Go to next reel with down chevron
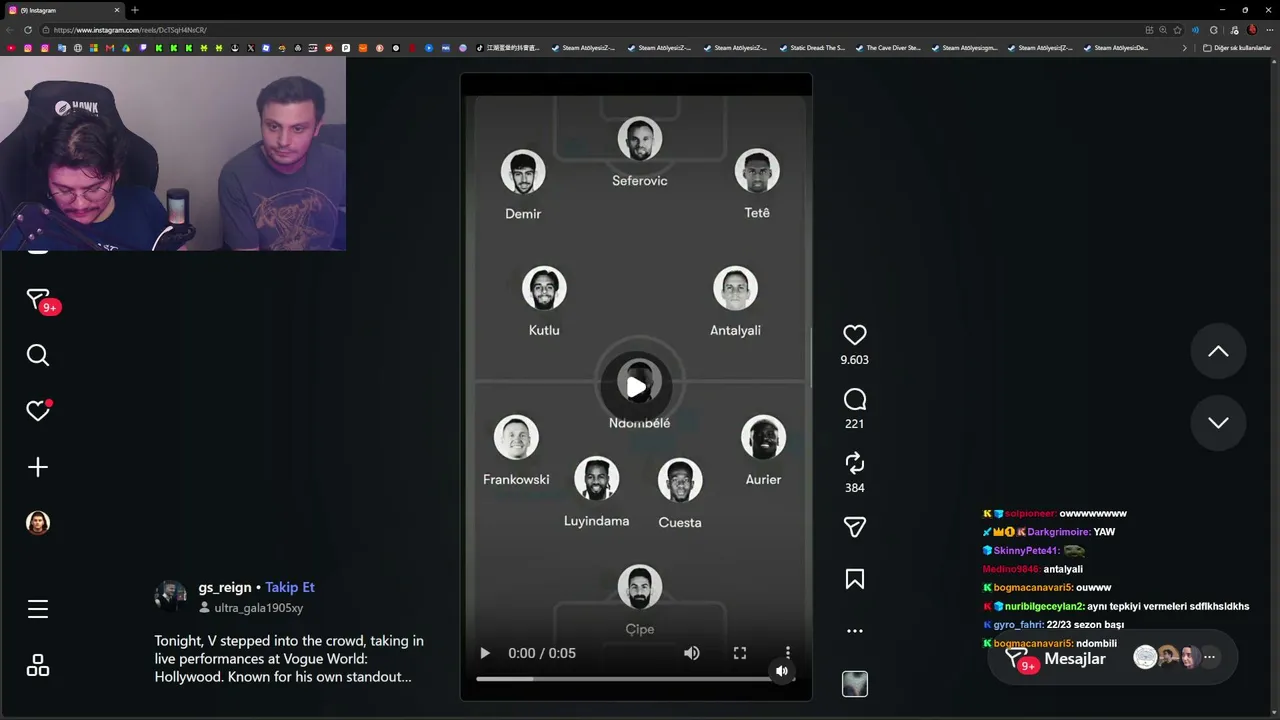 point(1218,423)
